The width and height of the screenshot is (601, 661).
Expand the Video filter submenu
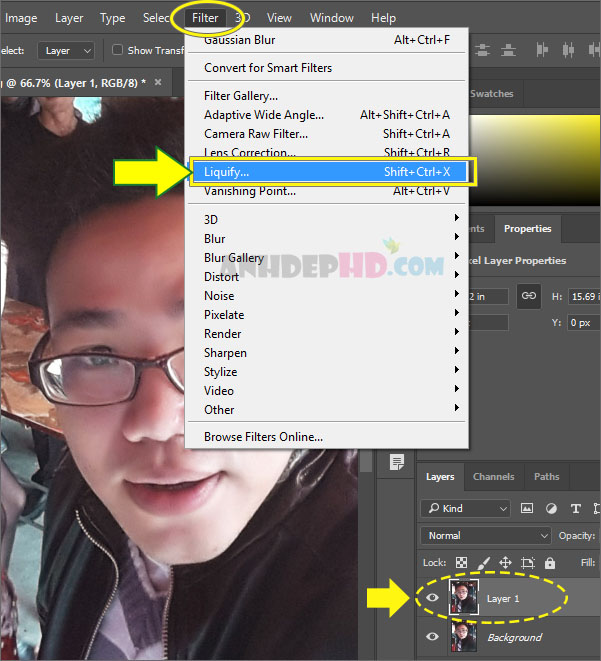click(327, 390)
